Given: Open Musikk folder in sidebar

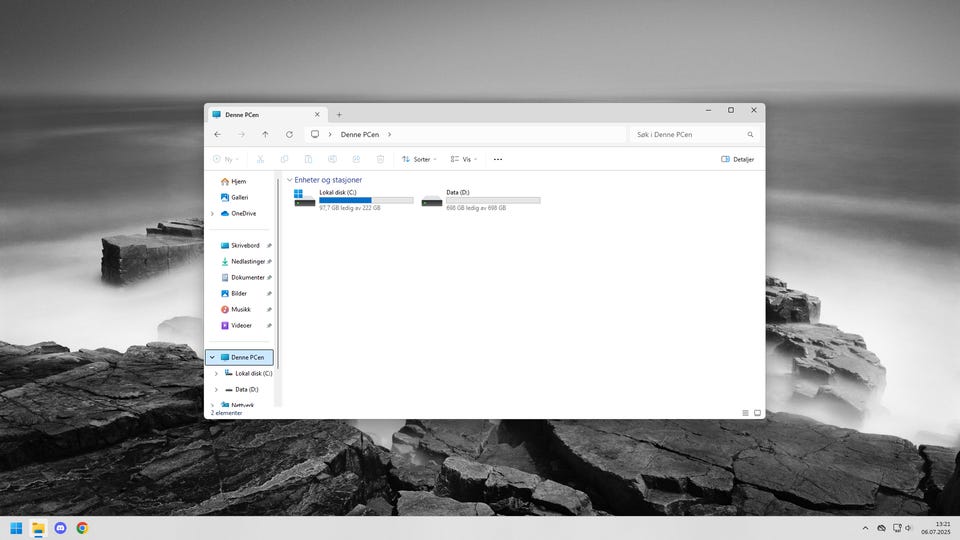Looking at the screenshot, I should pos(239,309).
